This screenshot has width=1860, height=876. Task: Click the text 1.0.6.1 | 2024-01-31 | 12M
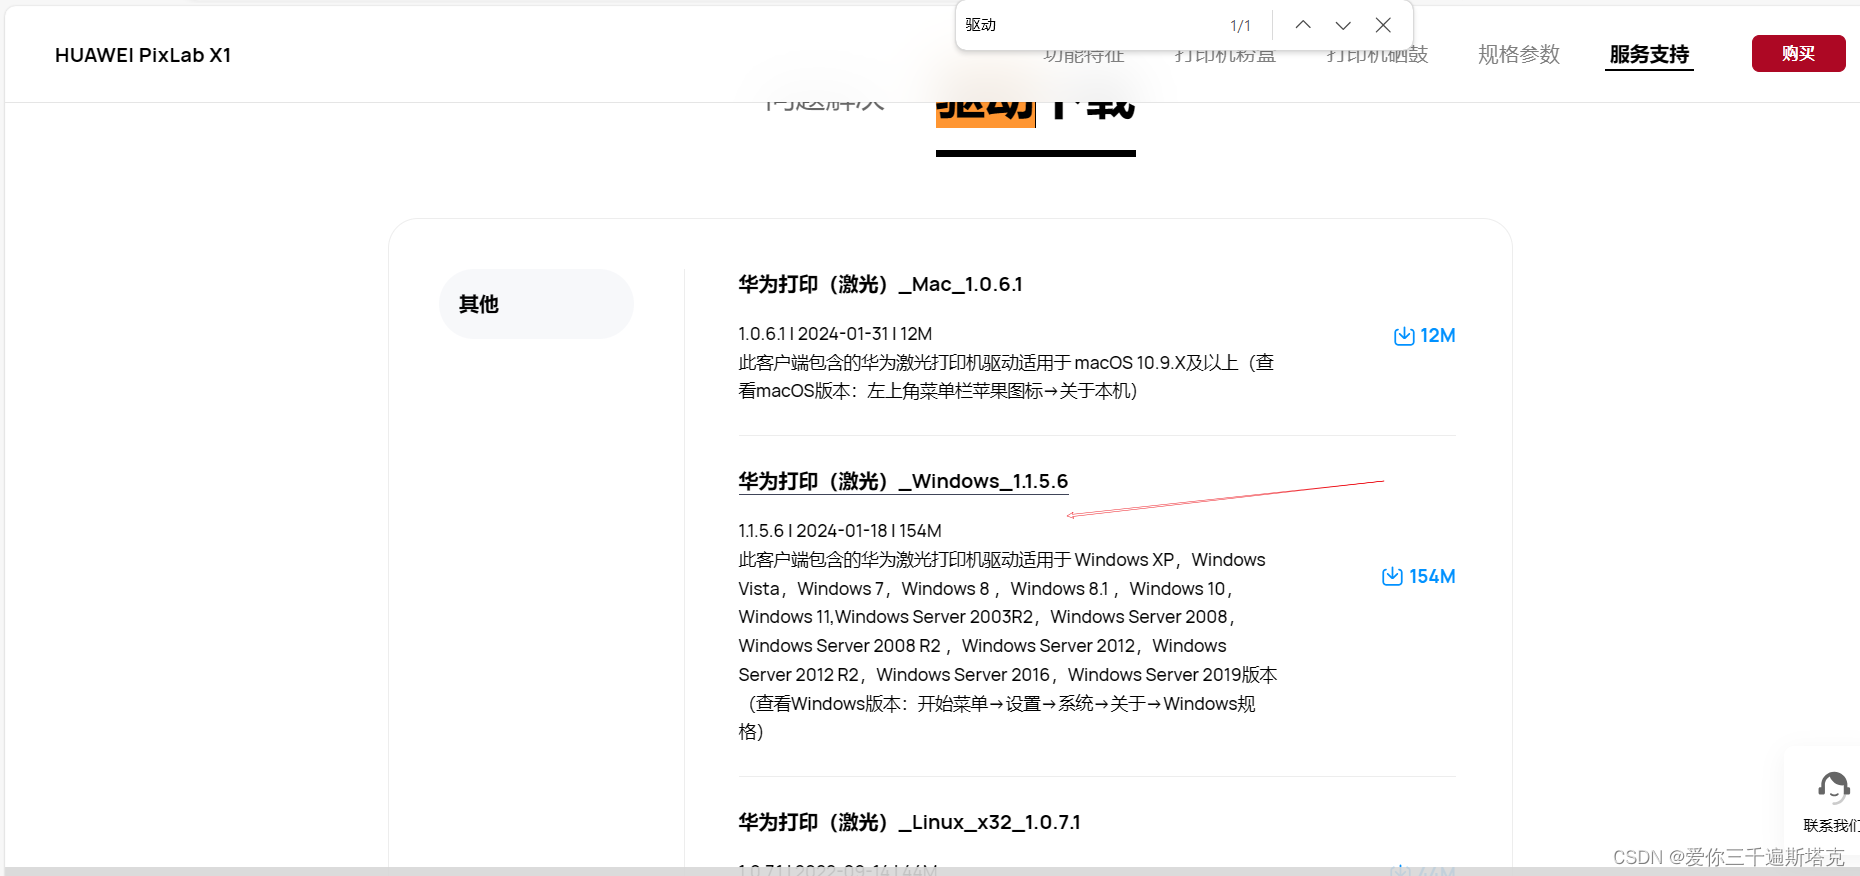[835, 334]
